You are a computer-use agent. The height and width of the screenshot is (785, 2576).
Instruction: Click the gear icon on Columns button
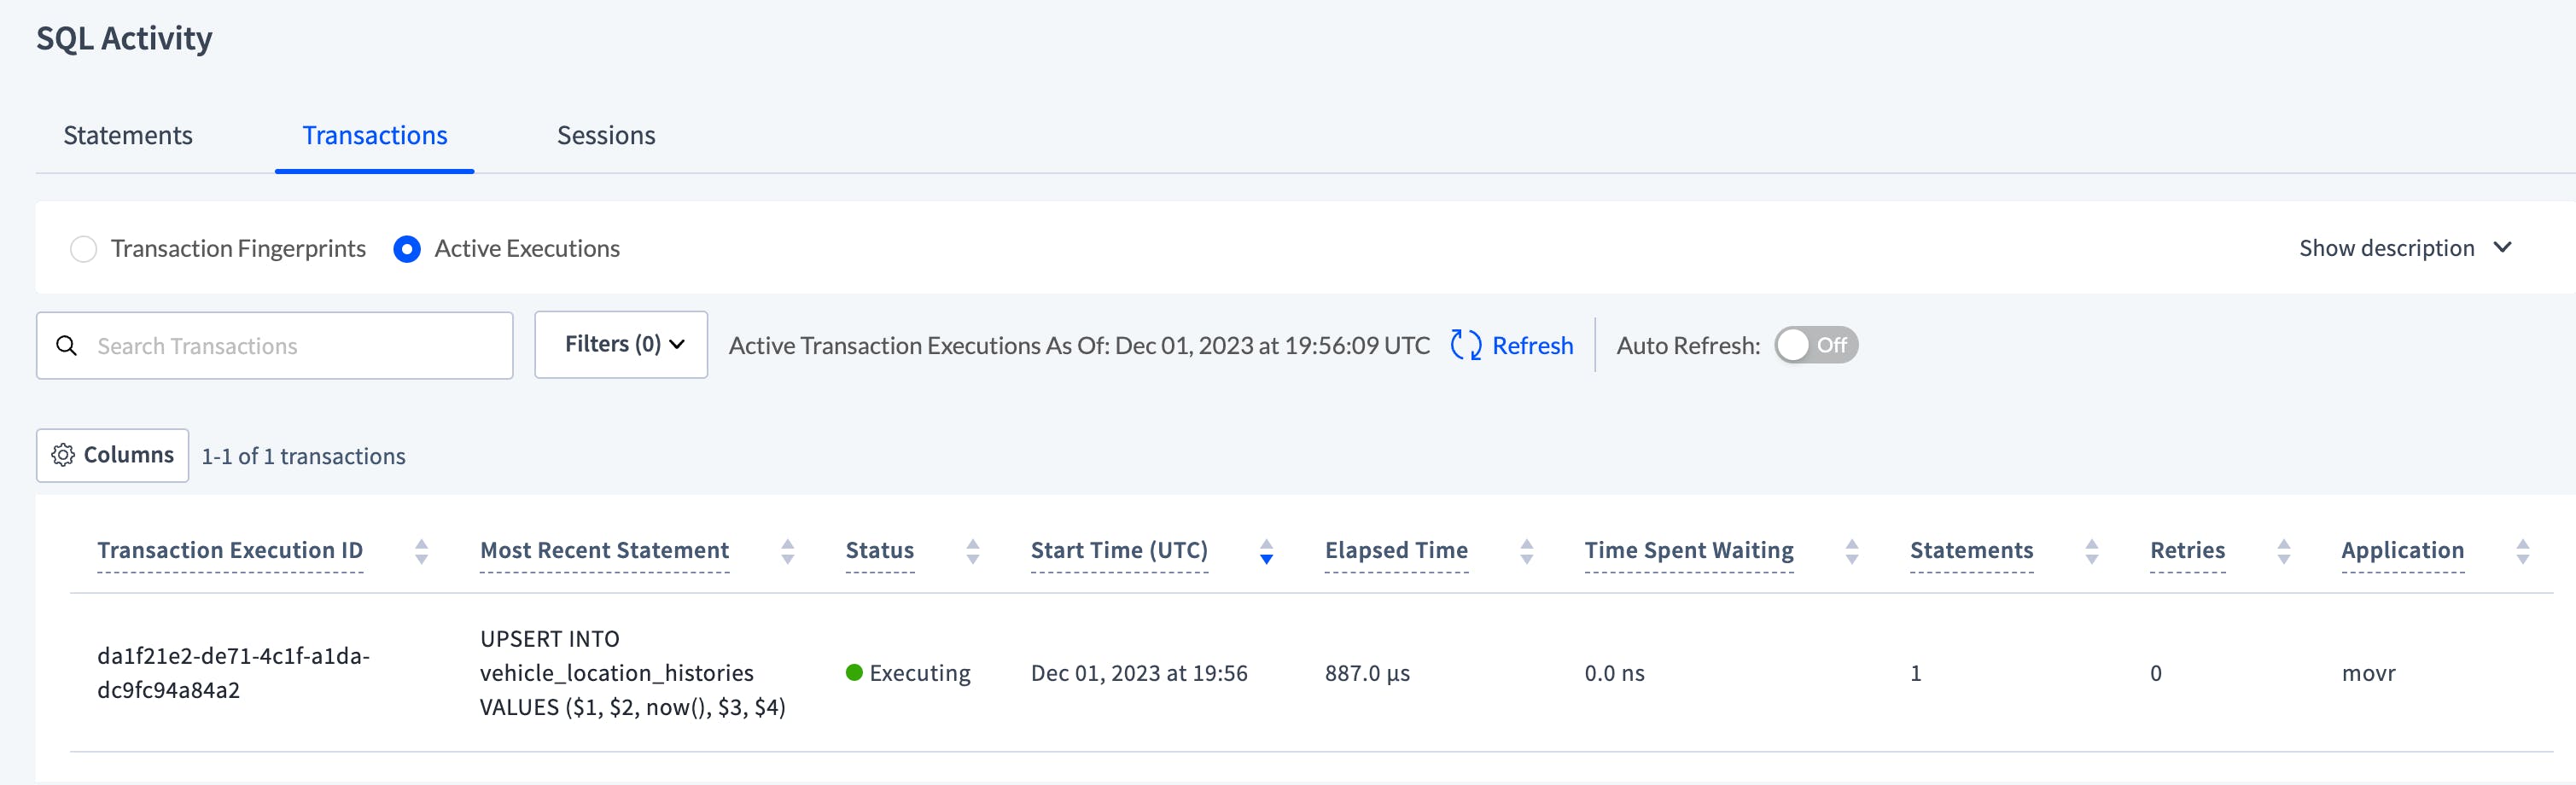(64, 455)
